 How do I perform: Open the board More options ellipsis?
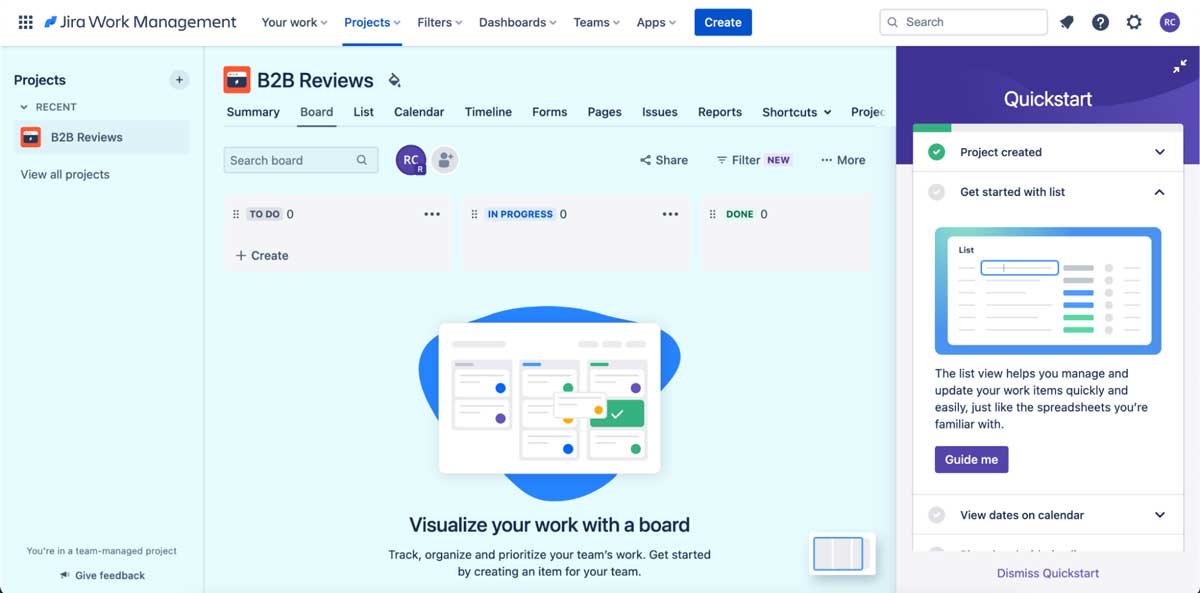coord(826,159)
